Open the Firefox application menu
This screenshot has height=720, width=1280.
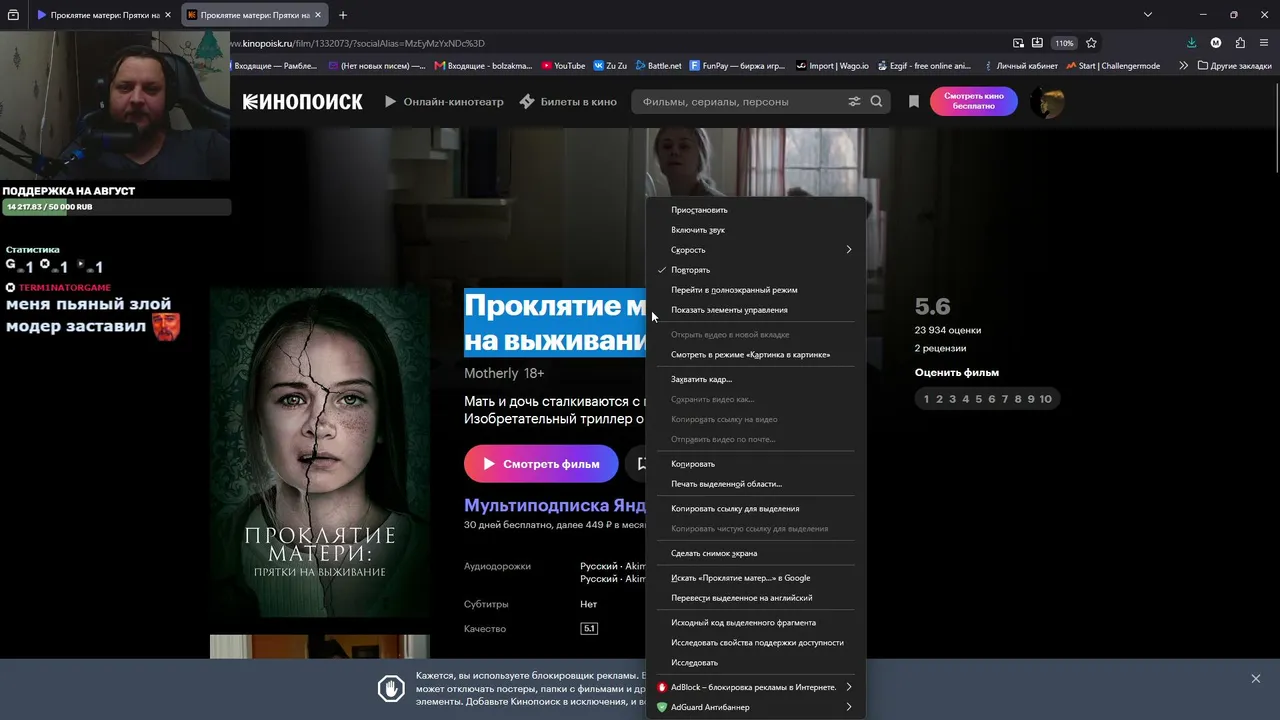point(1265,43)
